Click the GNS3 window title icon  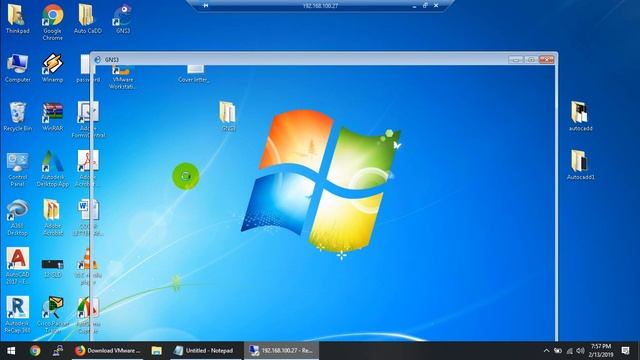[x=98, y=60]
